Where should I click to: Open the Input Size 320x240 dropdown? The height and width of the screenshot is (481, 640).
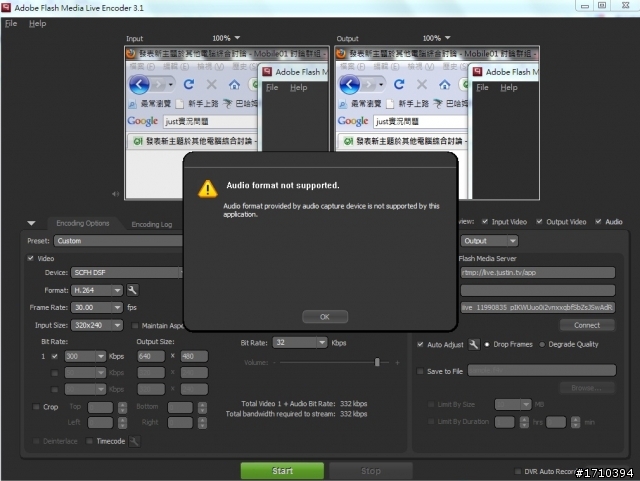coord(97,325)
